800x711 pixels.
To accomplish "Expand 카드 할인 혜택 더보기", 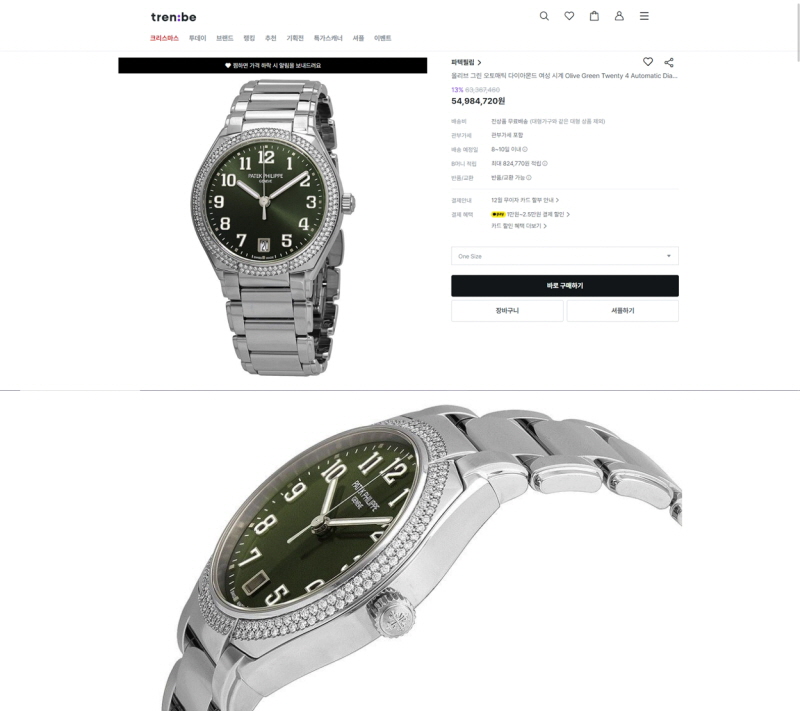I will click(x=518, y=226).
